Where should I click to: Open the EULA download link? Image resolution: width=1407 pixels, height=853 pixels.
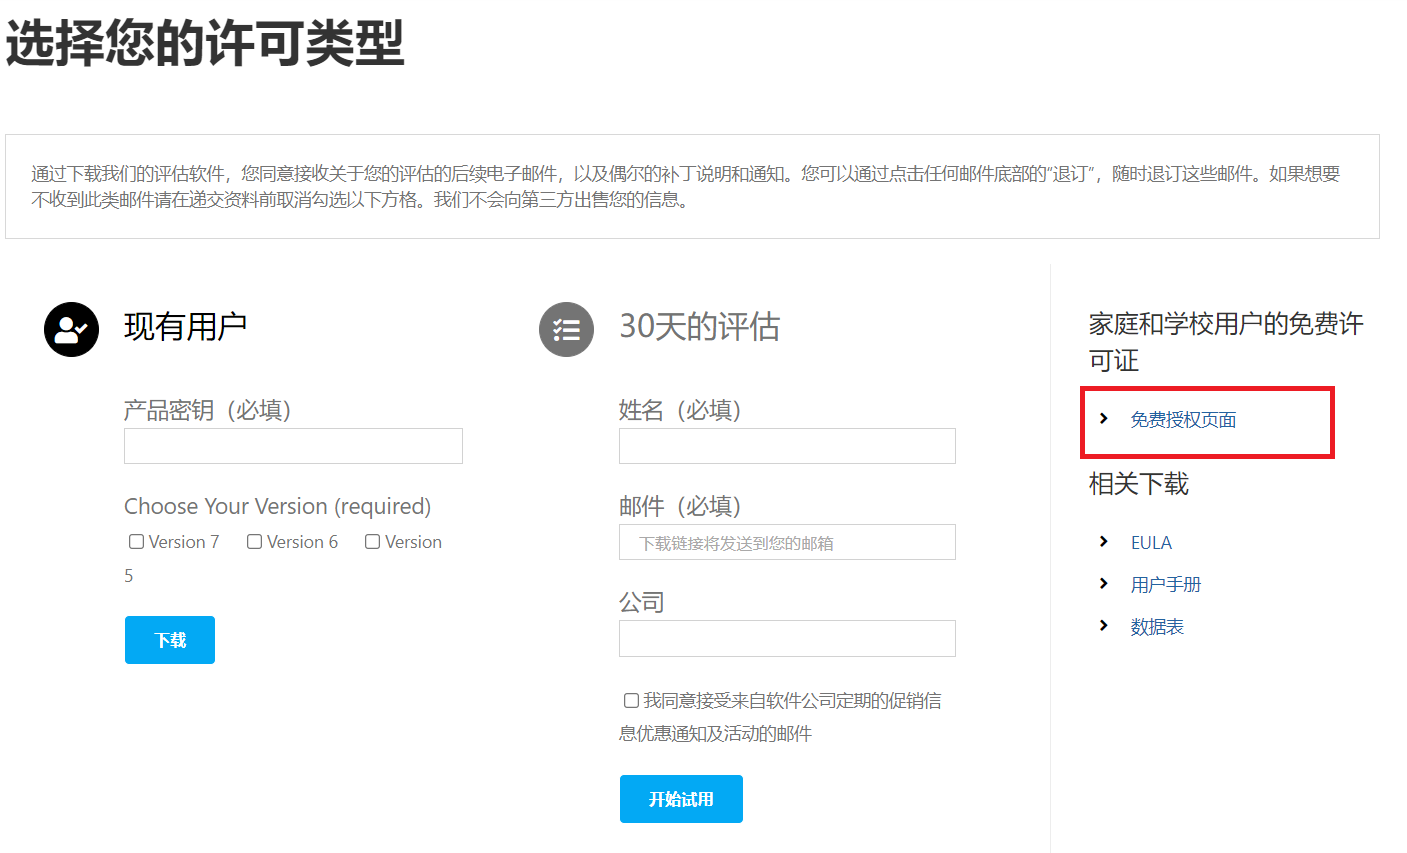point(1151,543)
